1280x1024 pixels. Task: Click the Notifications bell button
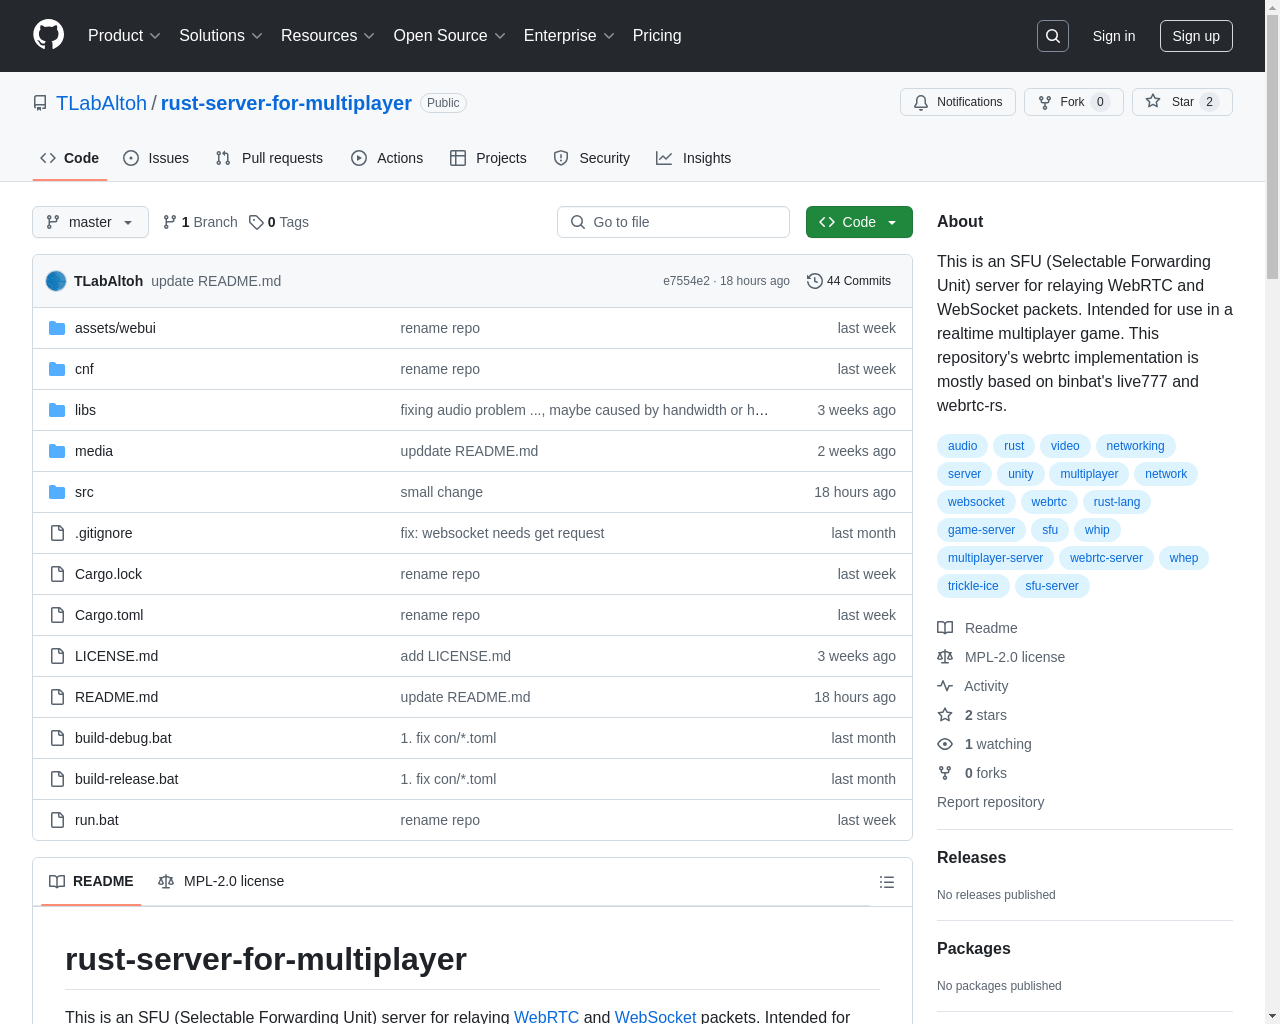pos(958,102)
